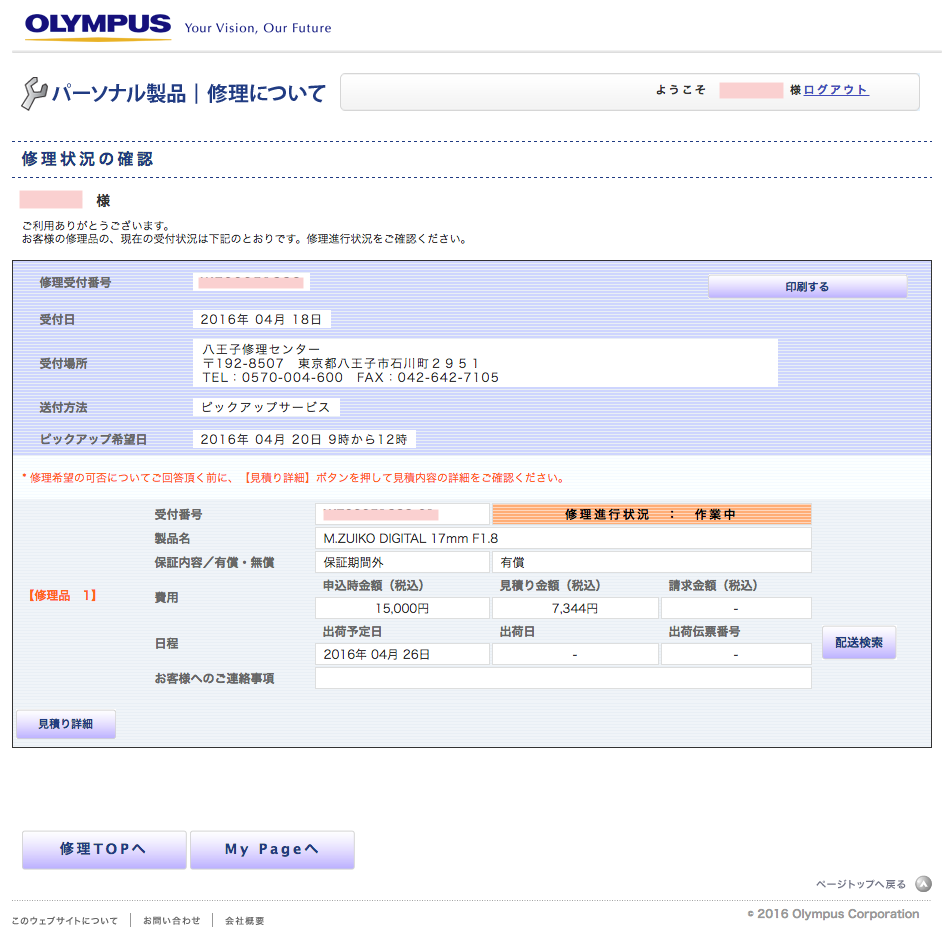Click the ログアウト link
This screenshot has width=944, height=936.
(x=836, y=90)
